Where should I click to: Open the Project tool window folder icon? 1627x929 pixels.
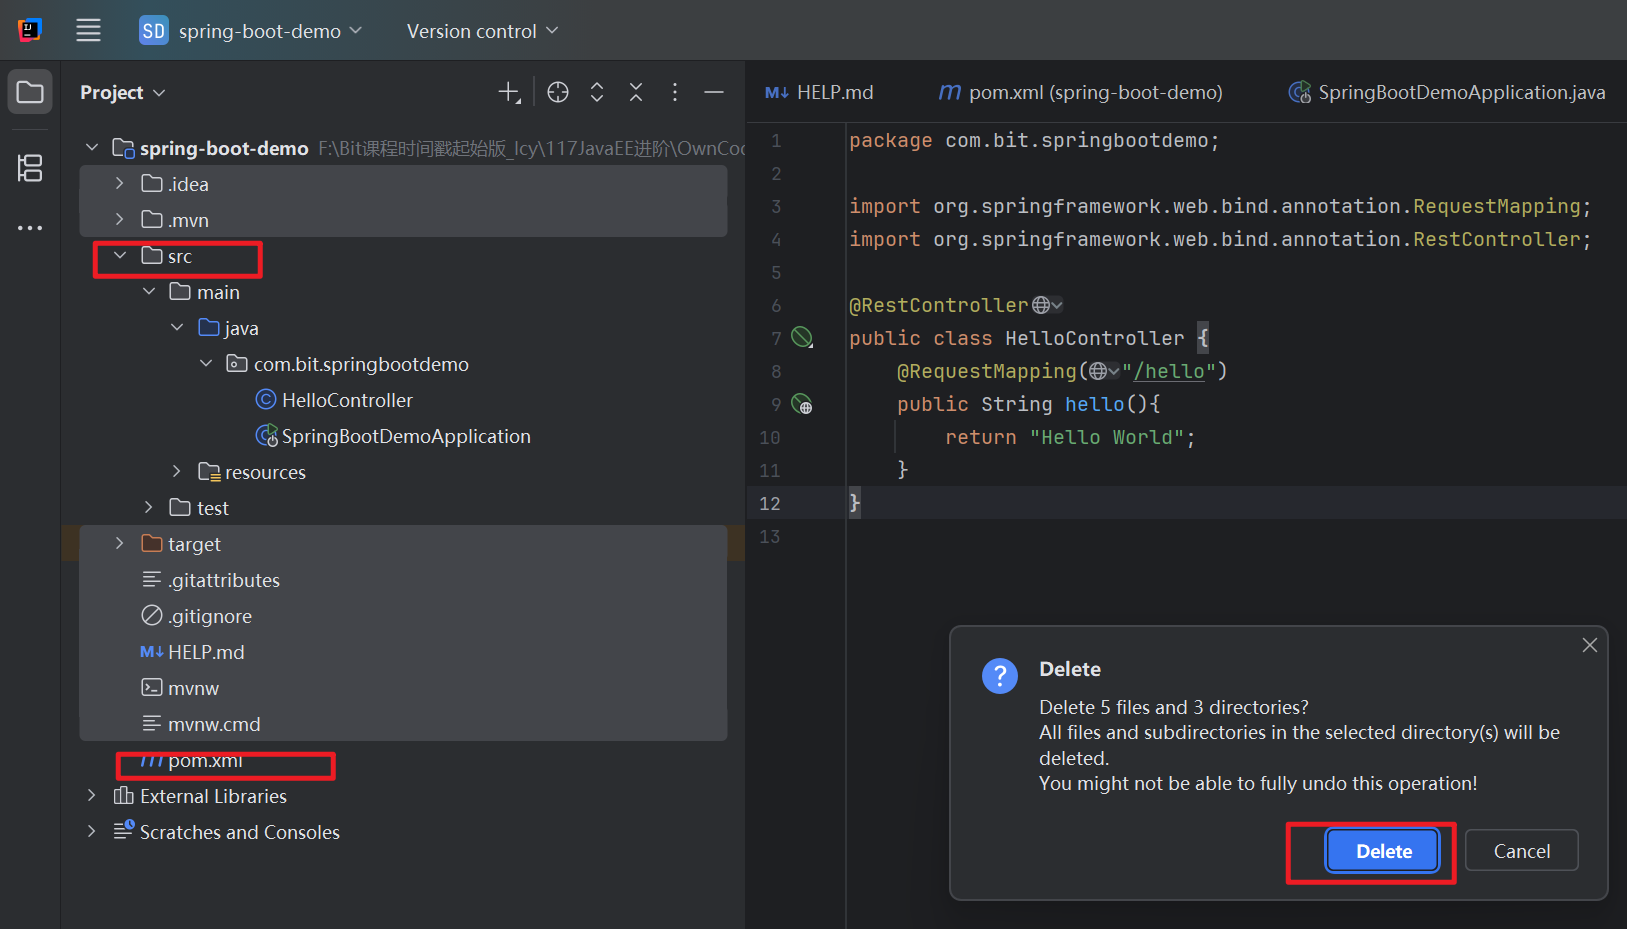(30, 92)
